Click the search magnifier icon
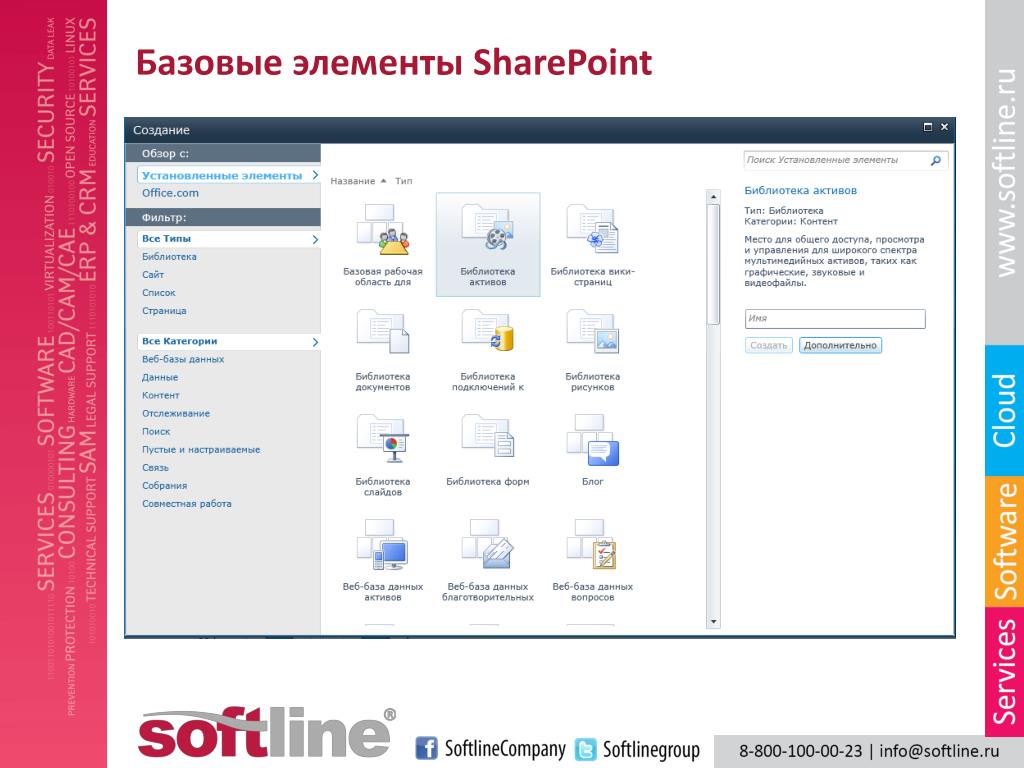 click(935, 160)
